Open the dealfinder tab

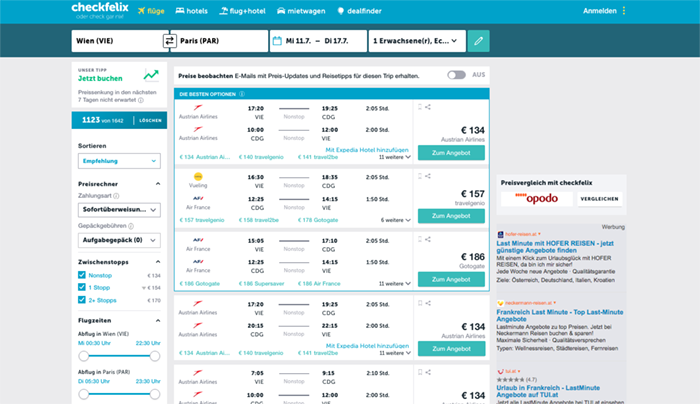(359, 11)
